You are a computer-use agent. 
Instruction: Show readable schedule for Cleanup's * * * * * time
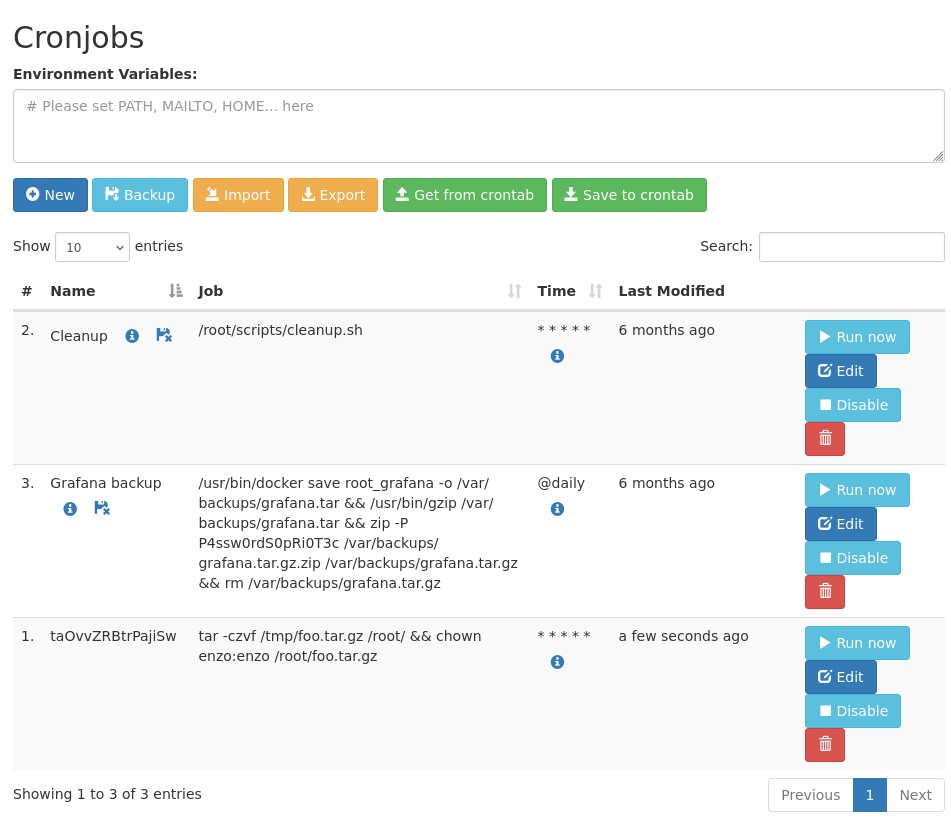pyautogui.click(x=557, y=355)
